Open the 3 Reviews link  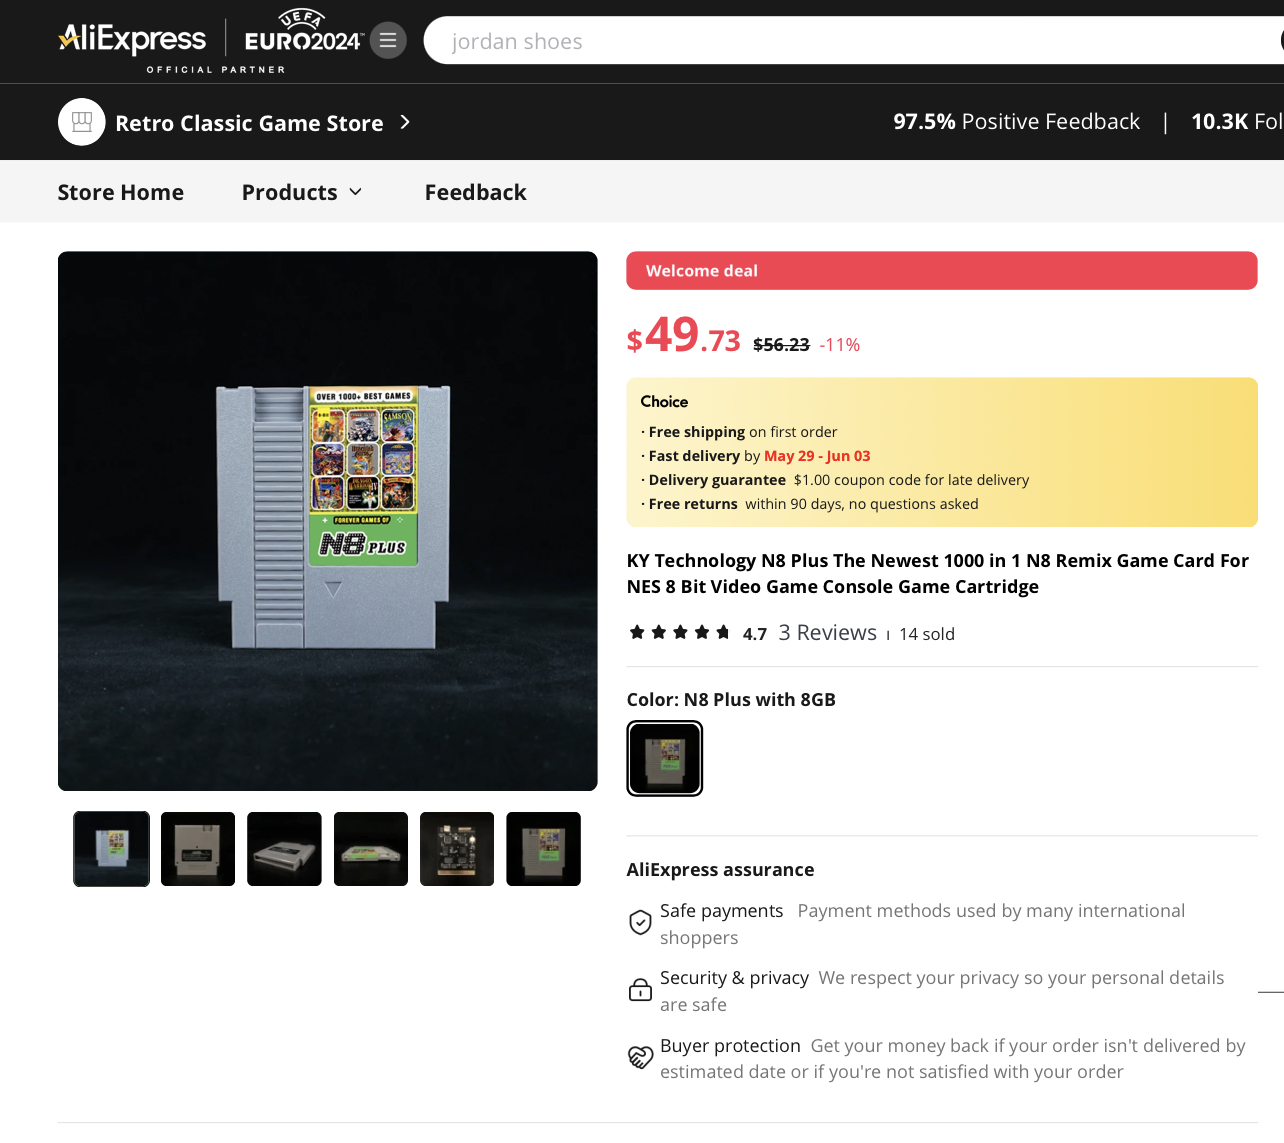[x=828, y=633]
